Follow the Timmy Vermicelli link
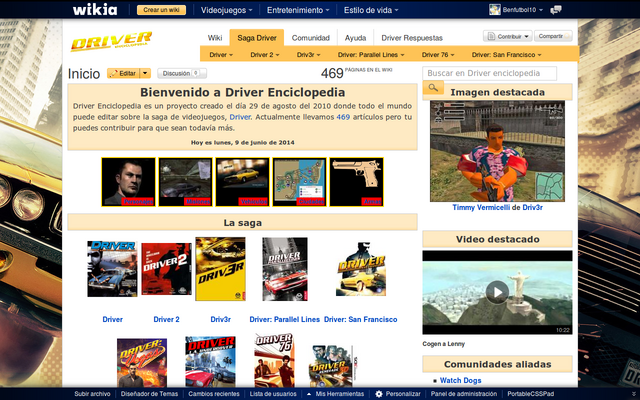This screenshot has height=400, width=640. [x=481, y=207]
